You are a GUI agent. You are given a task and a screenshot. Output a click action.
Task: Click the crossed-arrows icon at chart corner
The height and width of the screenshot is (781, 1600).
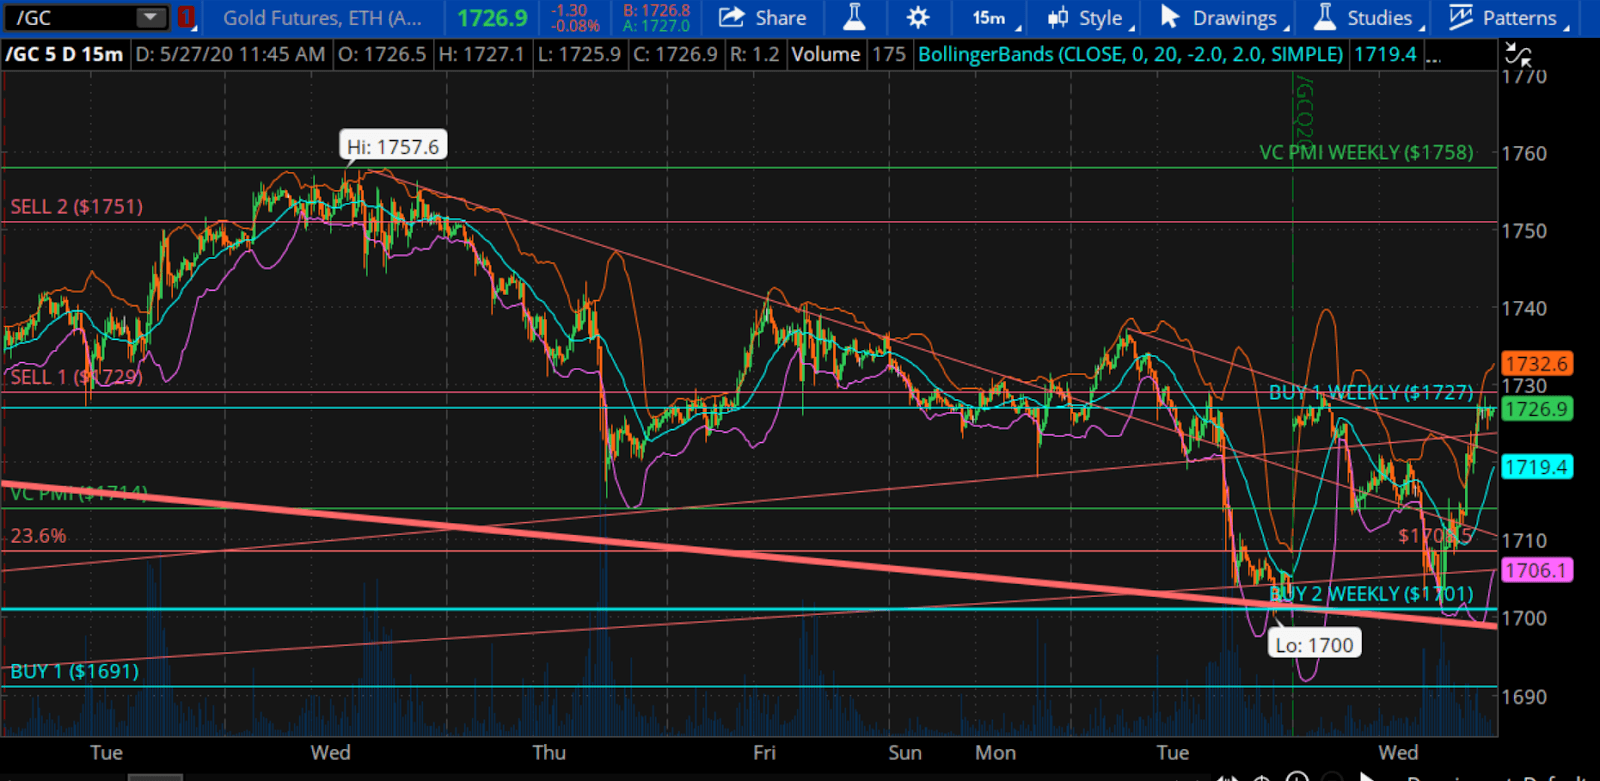point(1518,55)
